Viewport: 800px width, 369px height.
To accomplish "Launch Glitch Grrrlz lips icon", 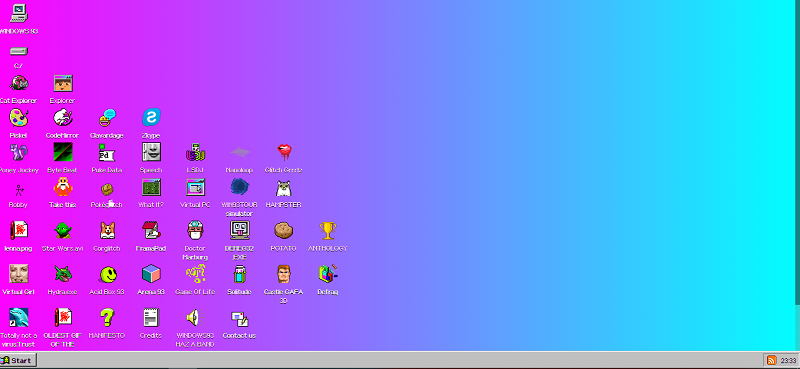I will tap(284, 152).
